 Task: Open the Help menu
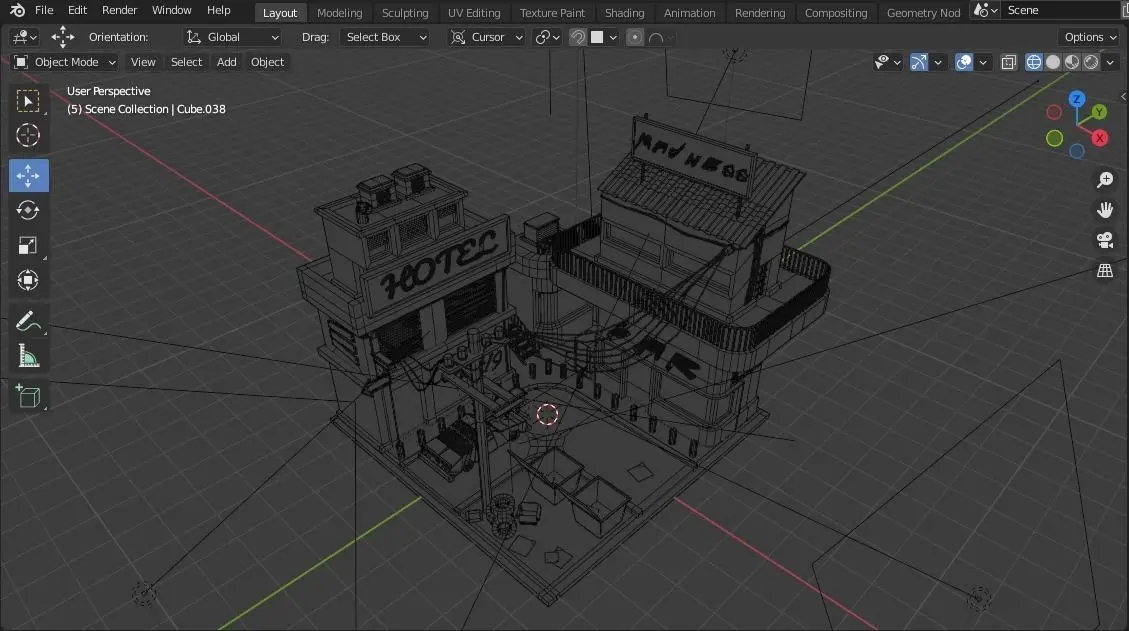(x=219, y=10)
